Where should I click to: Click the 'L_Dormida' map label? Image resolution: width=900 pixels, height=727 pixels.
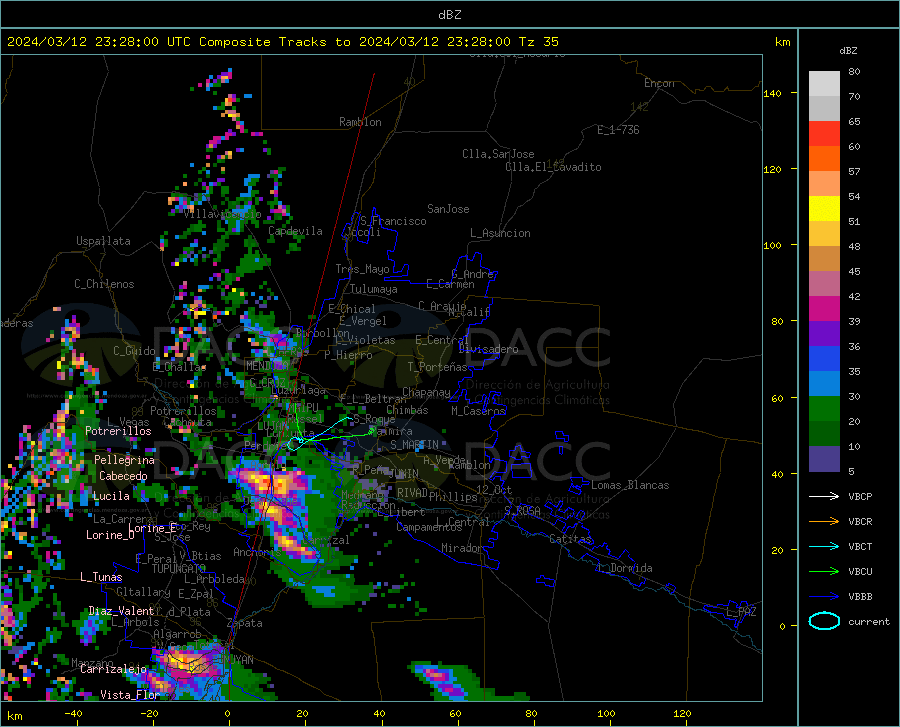(625, 568)
